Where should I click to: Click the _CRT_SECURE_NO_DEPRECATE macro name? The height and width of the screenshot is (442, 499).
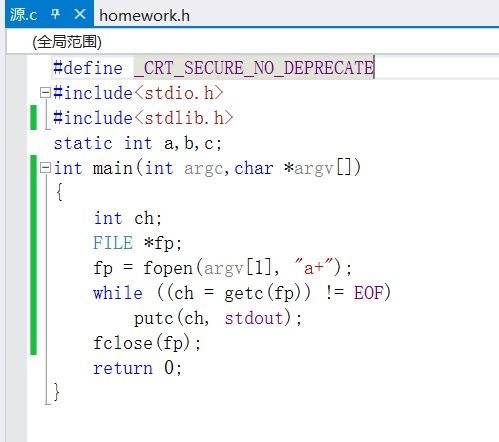[254, 68]
